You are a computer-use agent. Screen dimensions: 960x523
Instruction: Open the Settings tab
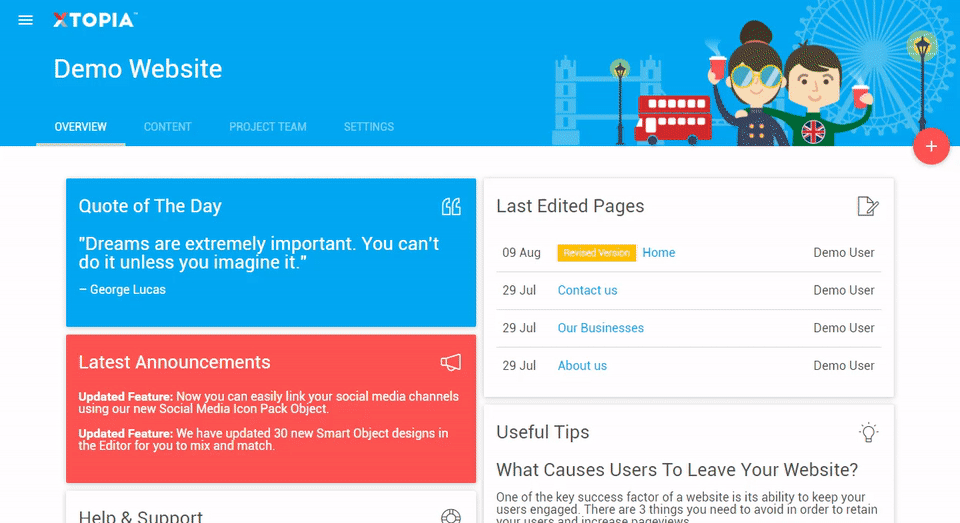coord(369,127)
